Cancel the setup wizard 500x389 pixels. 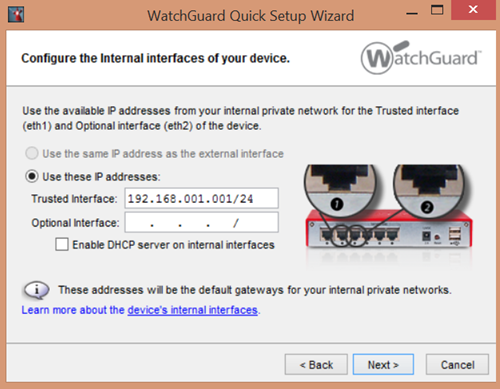click(457, 364)
